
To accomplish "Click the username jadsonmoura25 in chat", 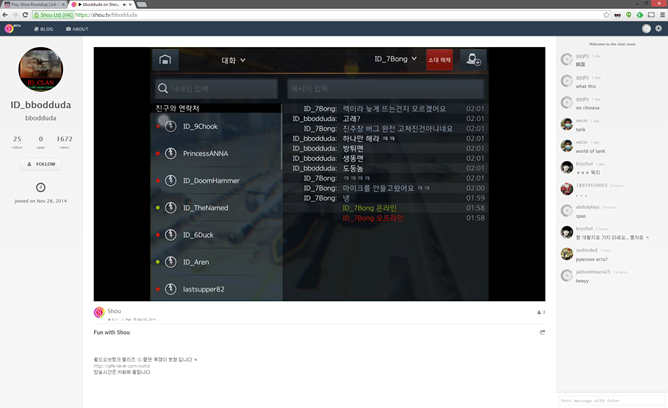I will (x=593, y=272).
